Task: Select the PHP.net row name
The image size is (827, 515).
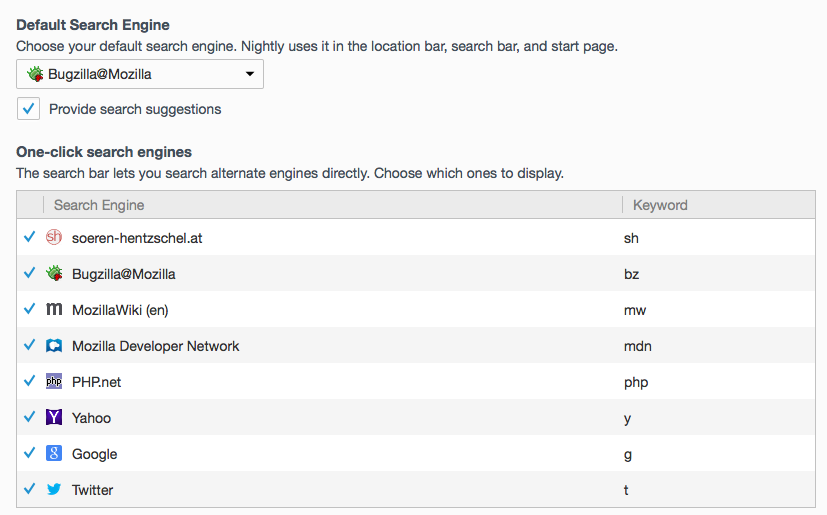Action: pyautogui.click(x=97, y=382)
